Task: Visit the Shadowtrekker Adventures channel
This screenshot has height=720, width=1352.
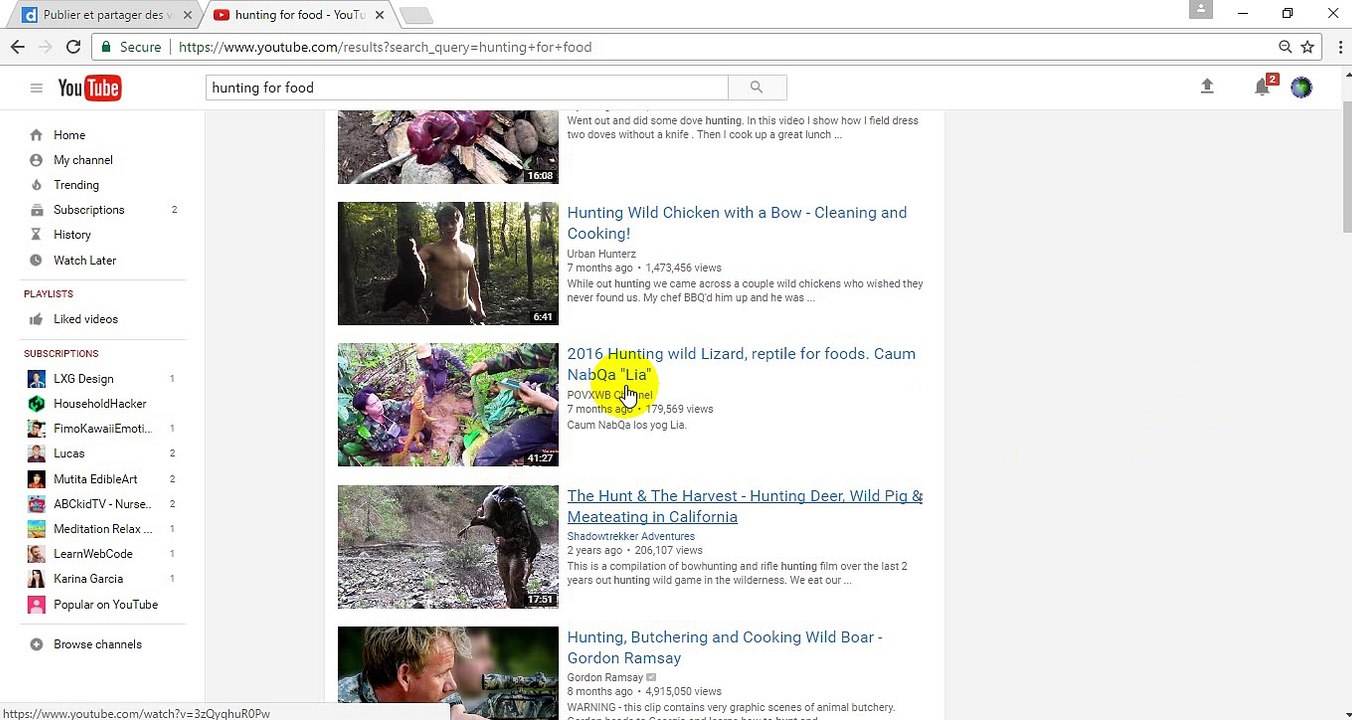Action: pyautogui.click(x=631, y=536)
